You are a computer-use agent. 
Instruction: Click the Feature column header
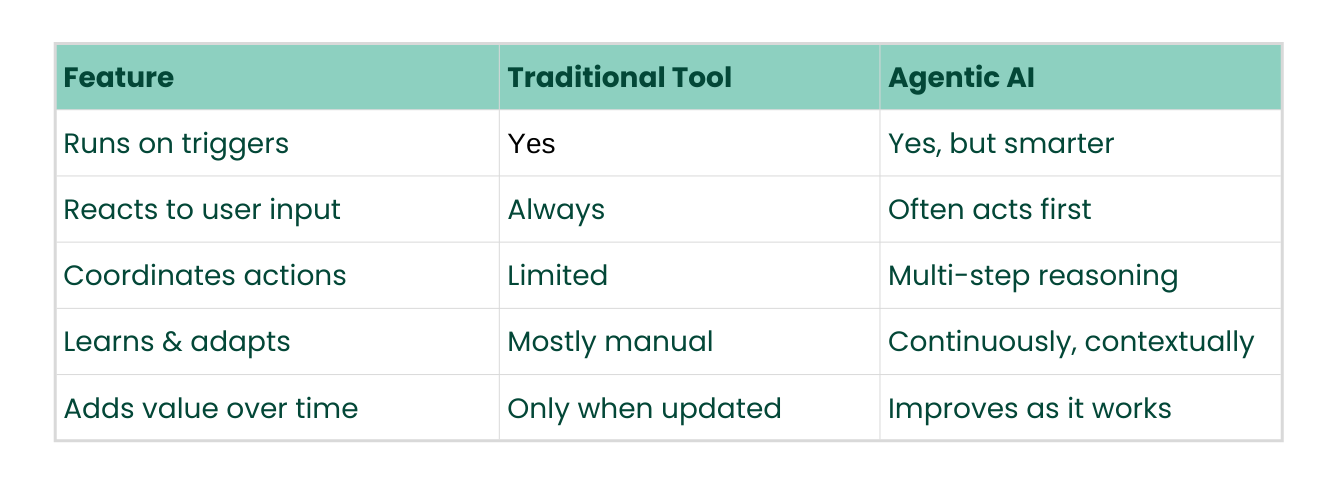278,77
